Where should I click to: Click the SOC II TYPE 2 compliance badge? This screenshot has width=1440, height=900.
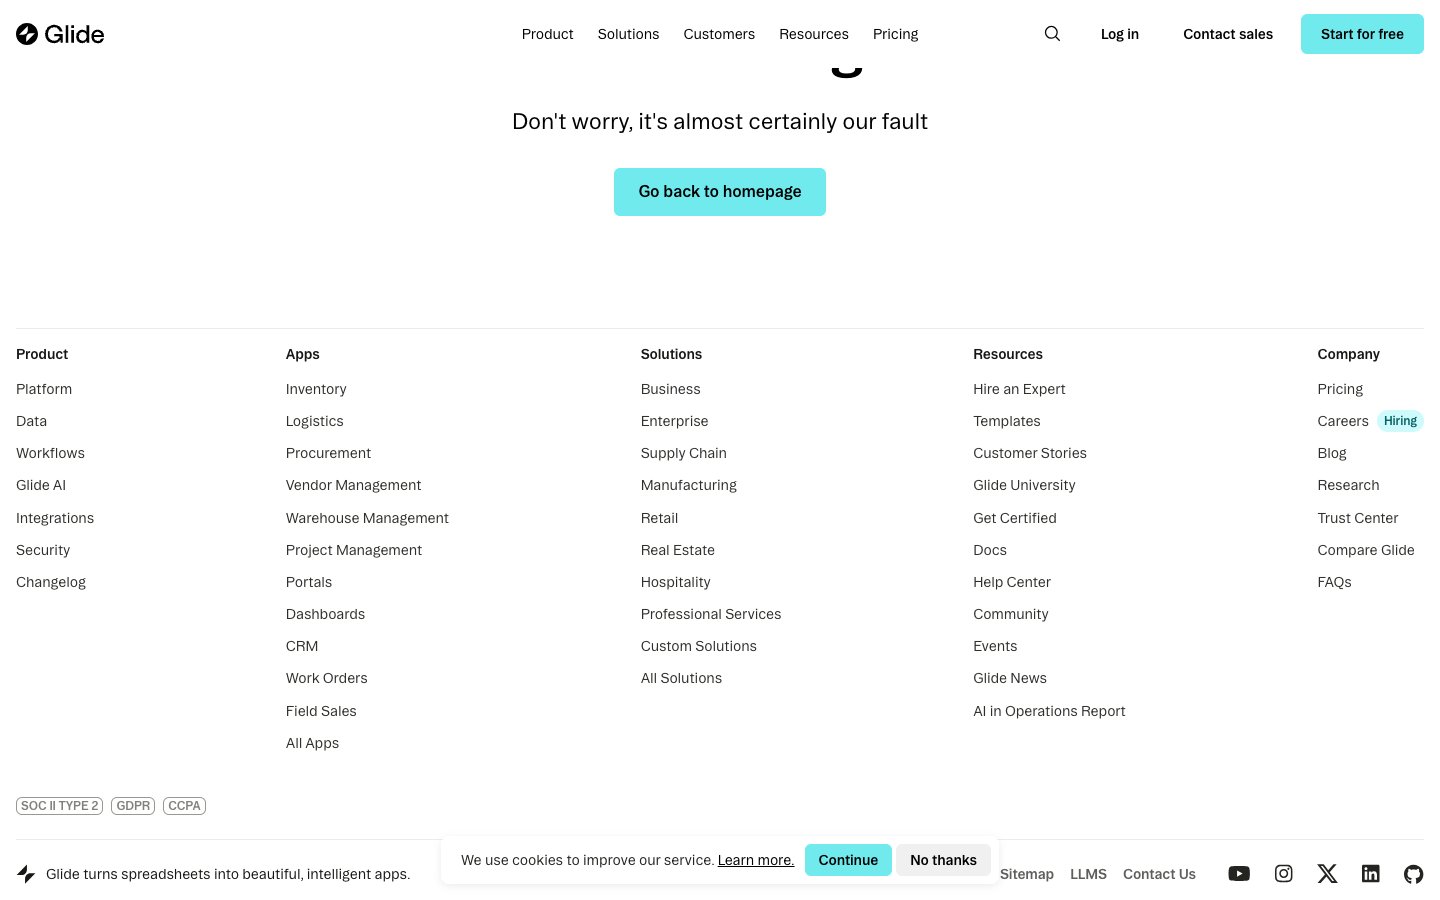tap(59, 805)
